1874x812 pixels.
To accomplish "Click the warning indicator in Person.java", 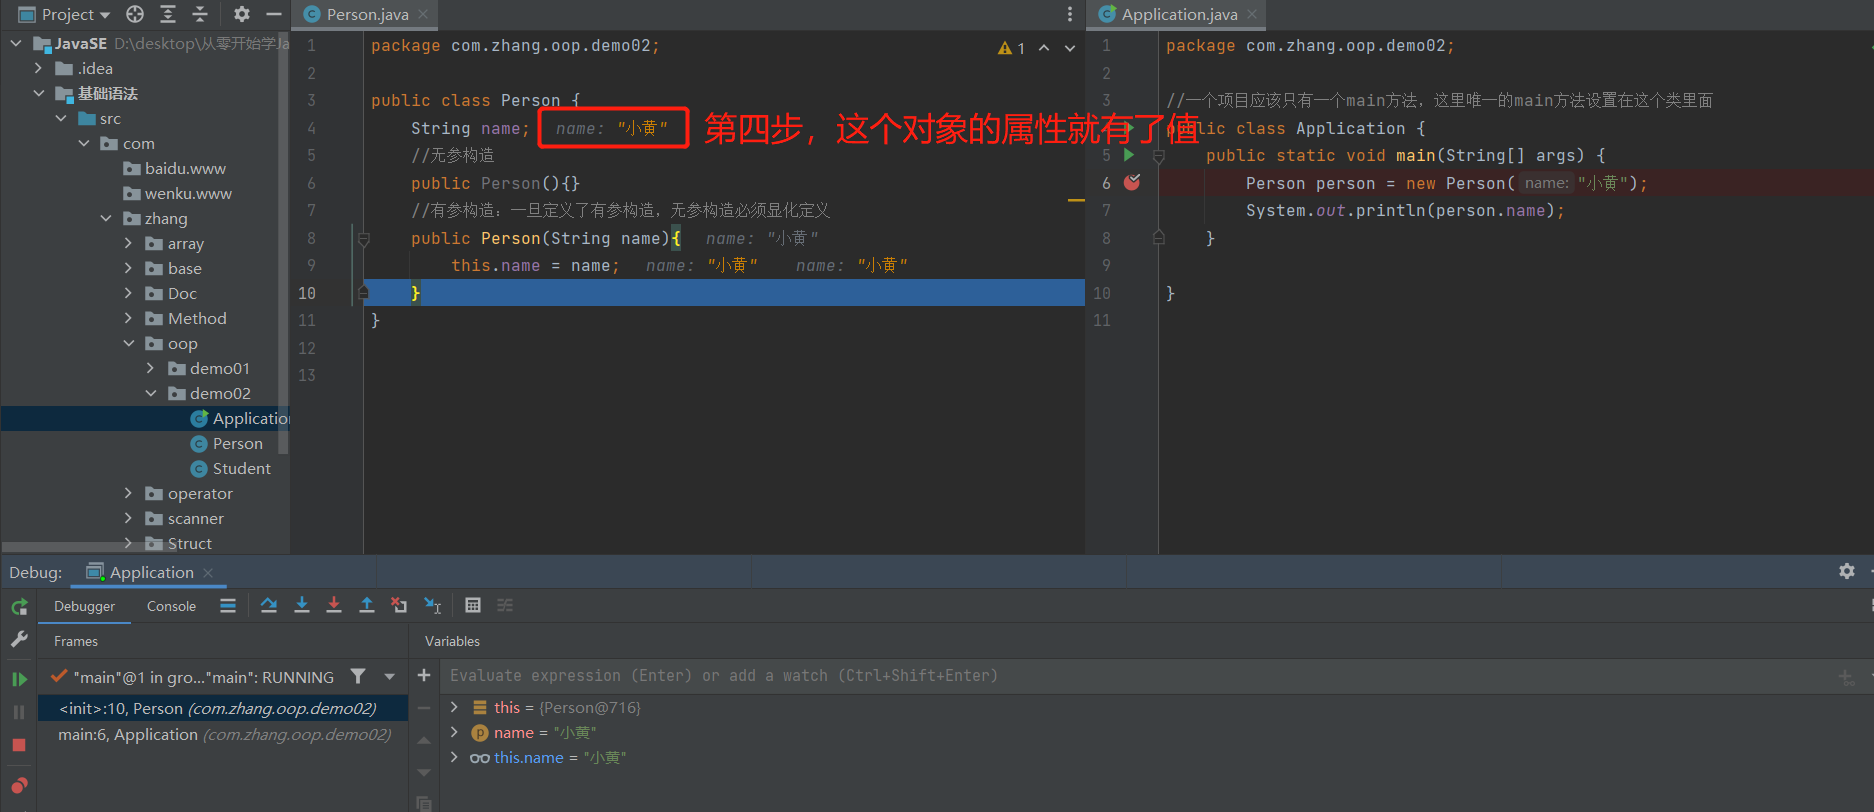I will pyautogui.click(x=1011, y=48).
